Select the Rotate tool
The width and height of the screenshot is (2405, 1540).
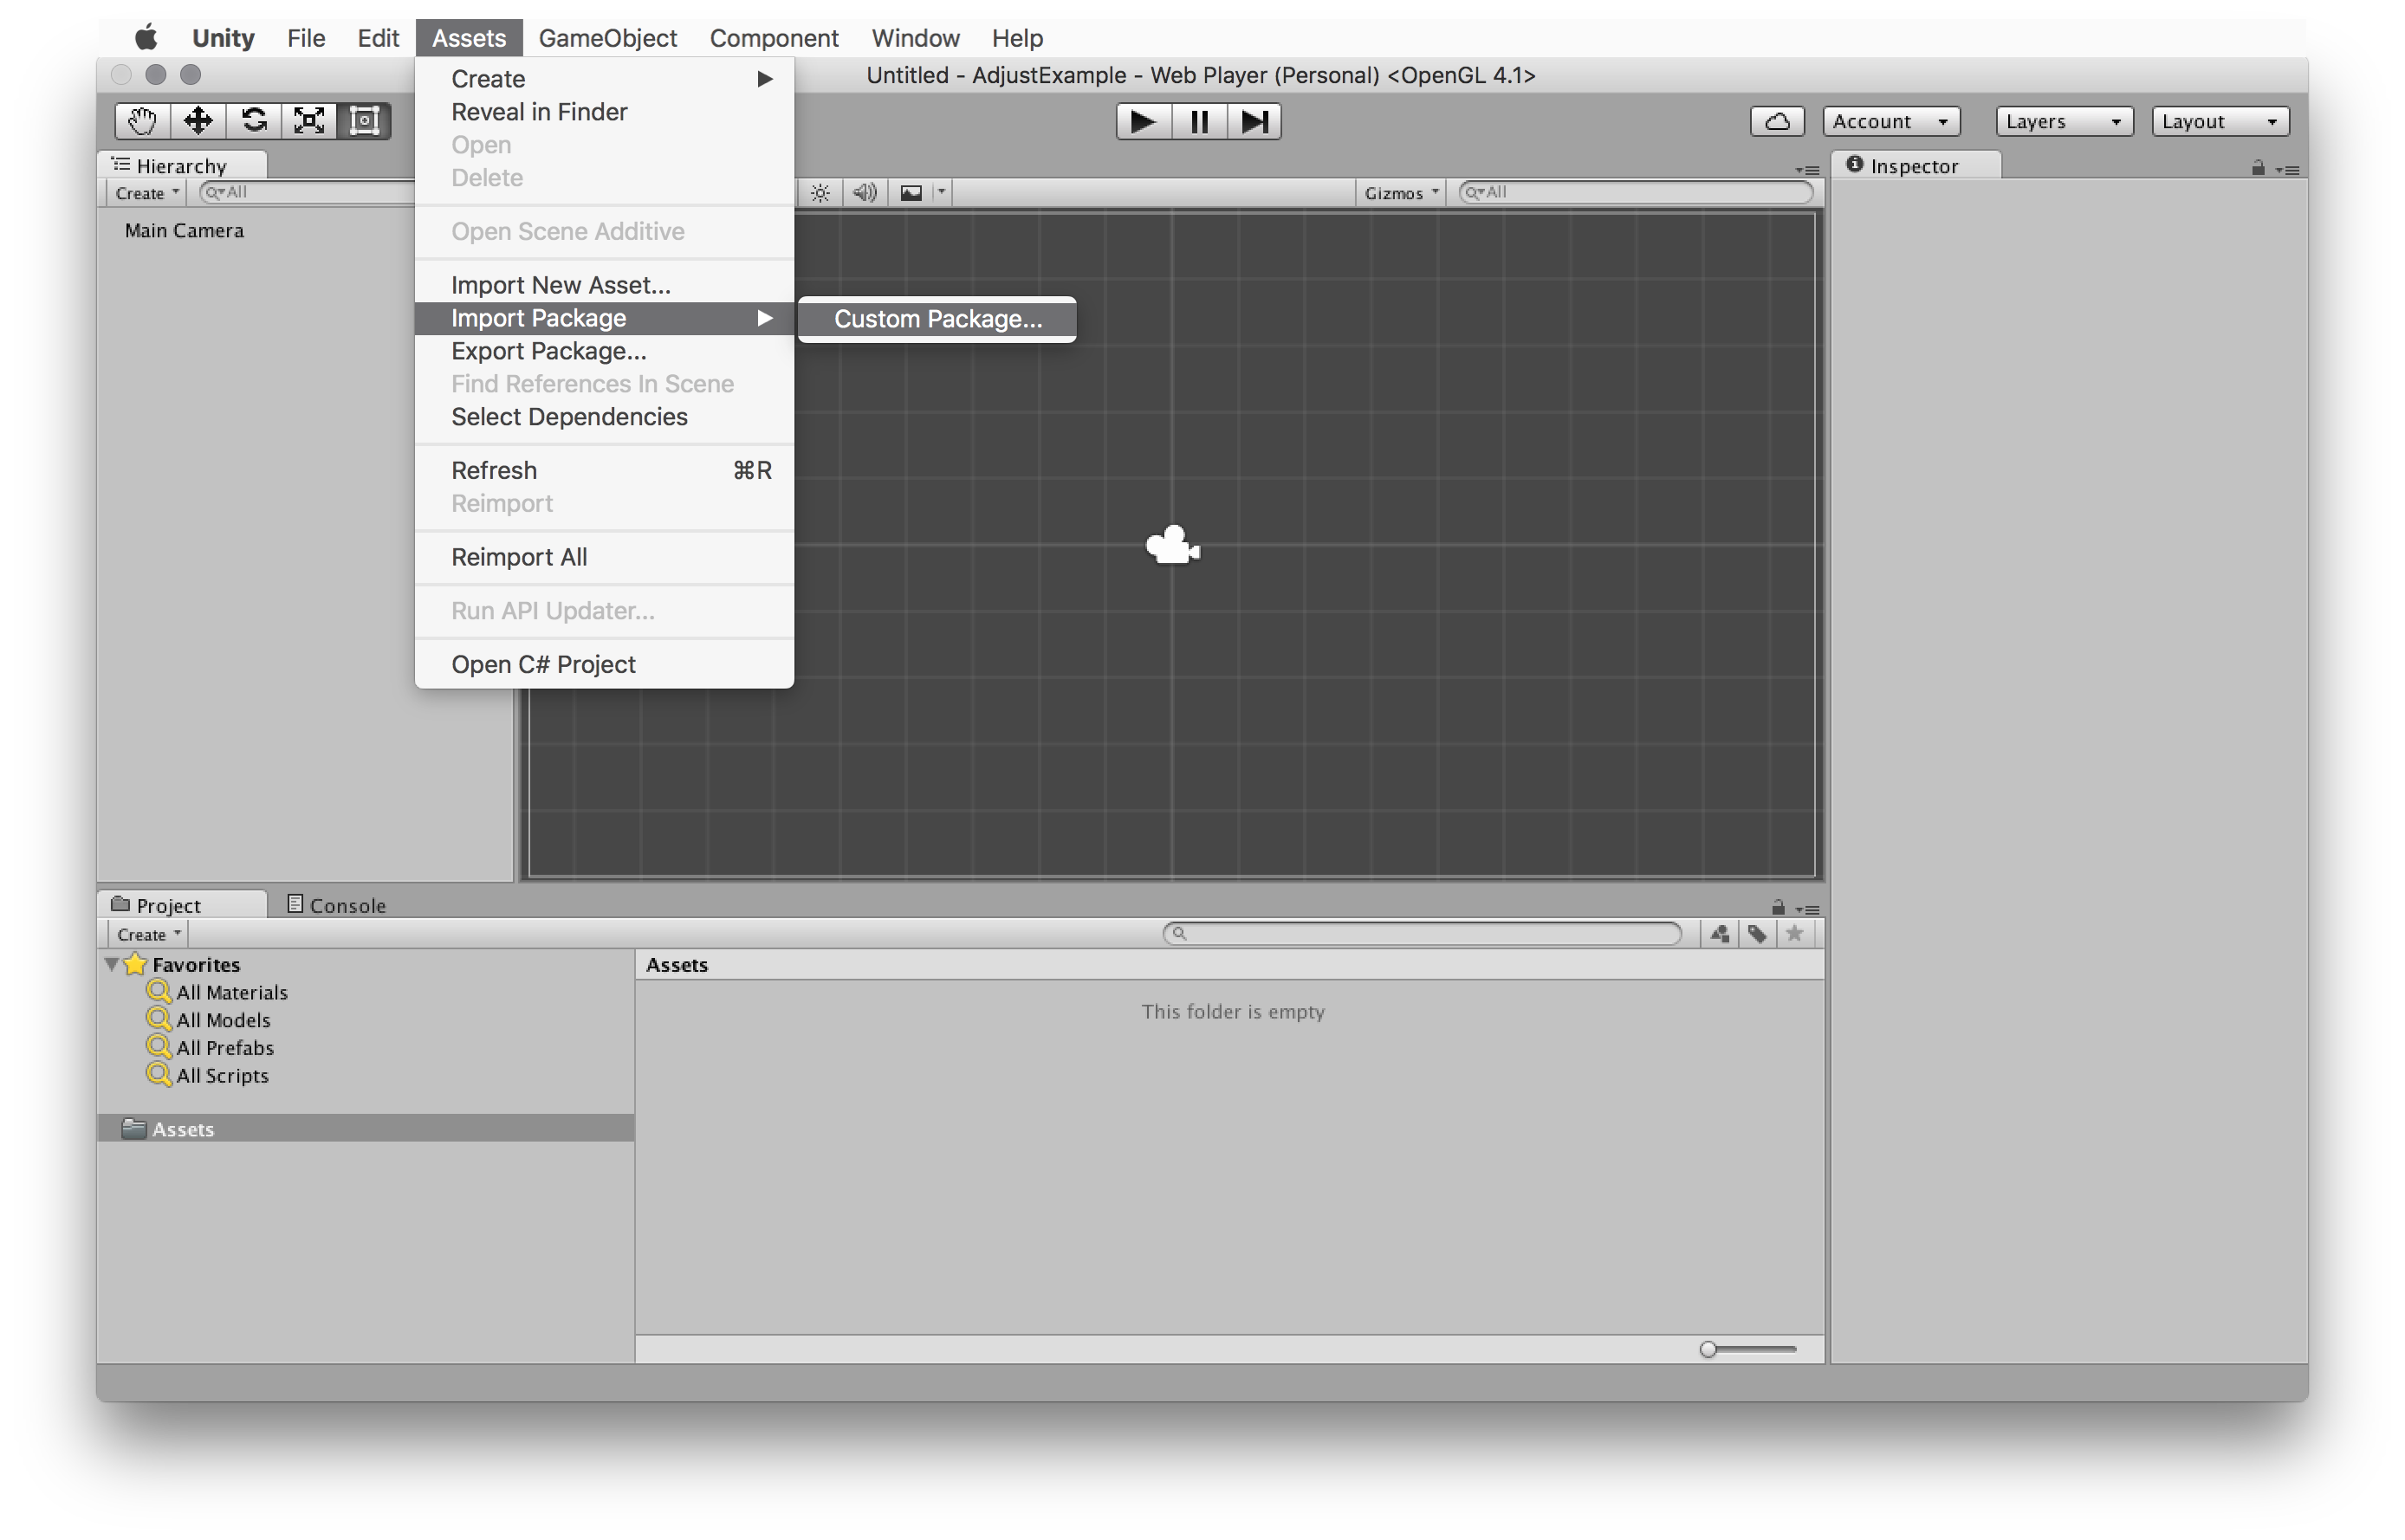click(254, 121)
